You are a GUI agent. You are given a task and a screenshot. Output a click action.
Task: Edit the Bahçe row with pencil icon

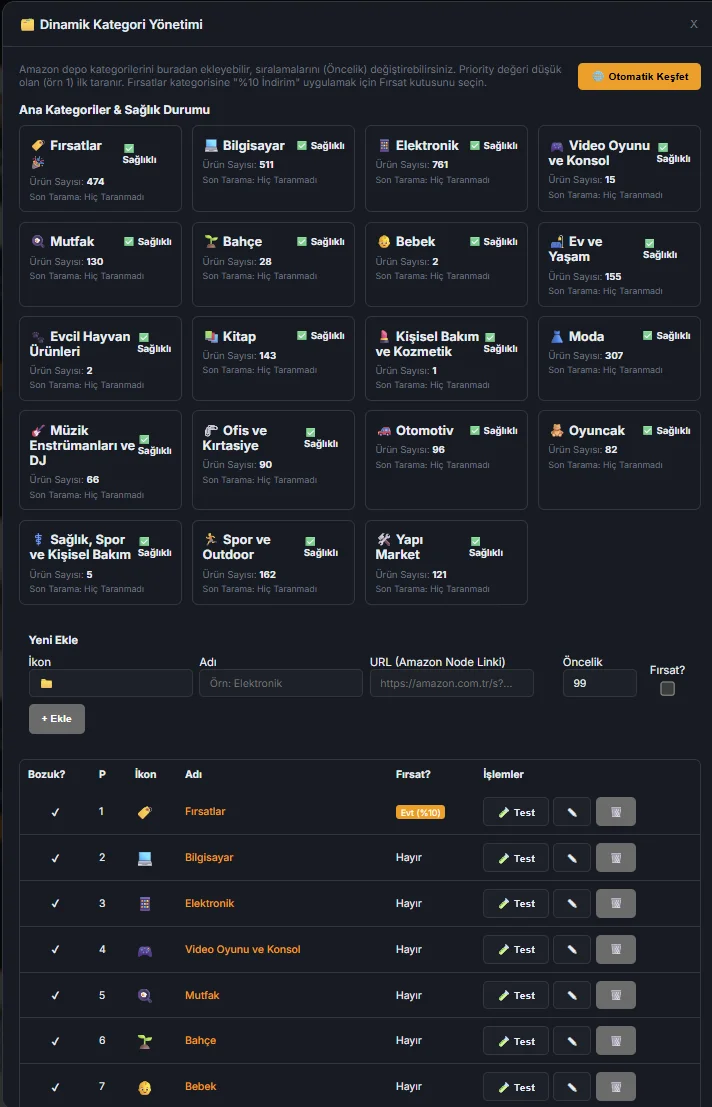coord(572,1041)
